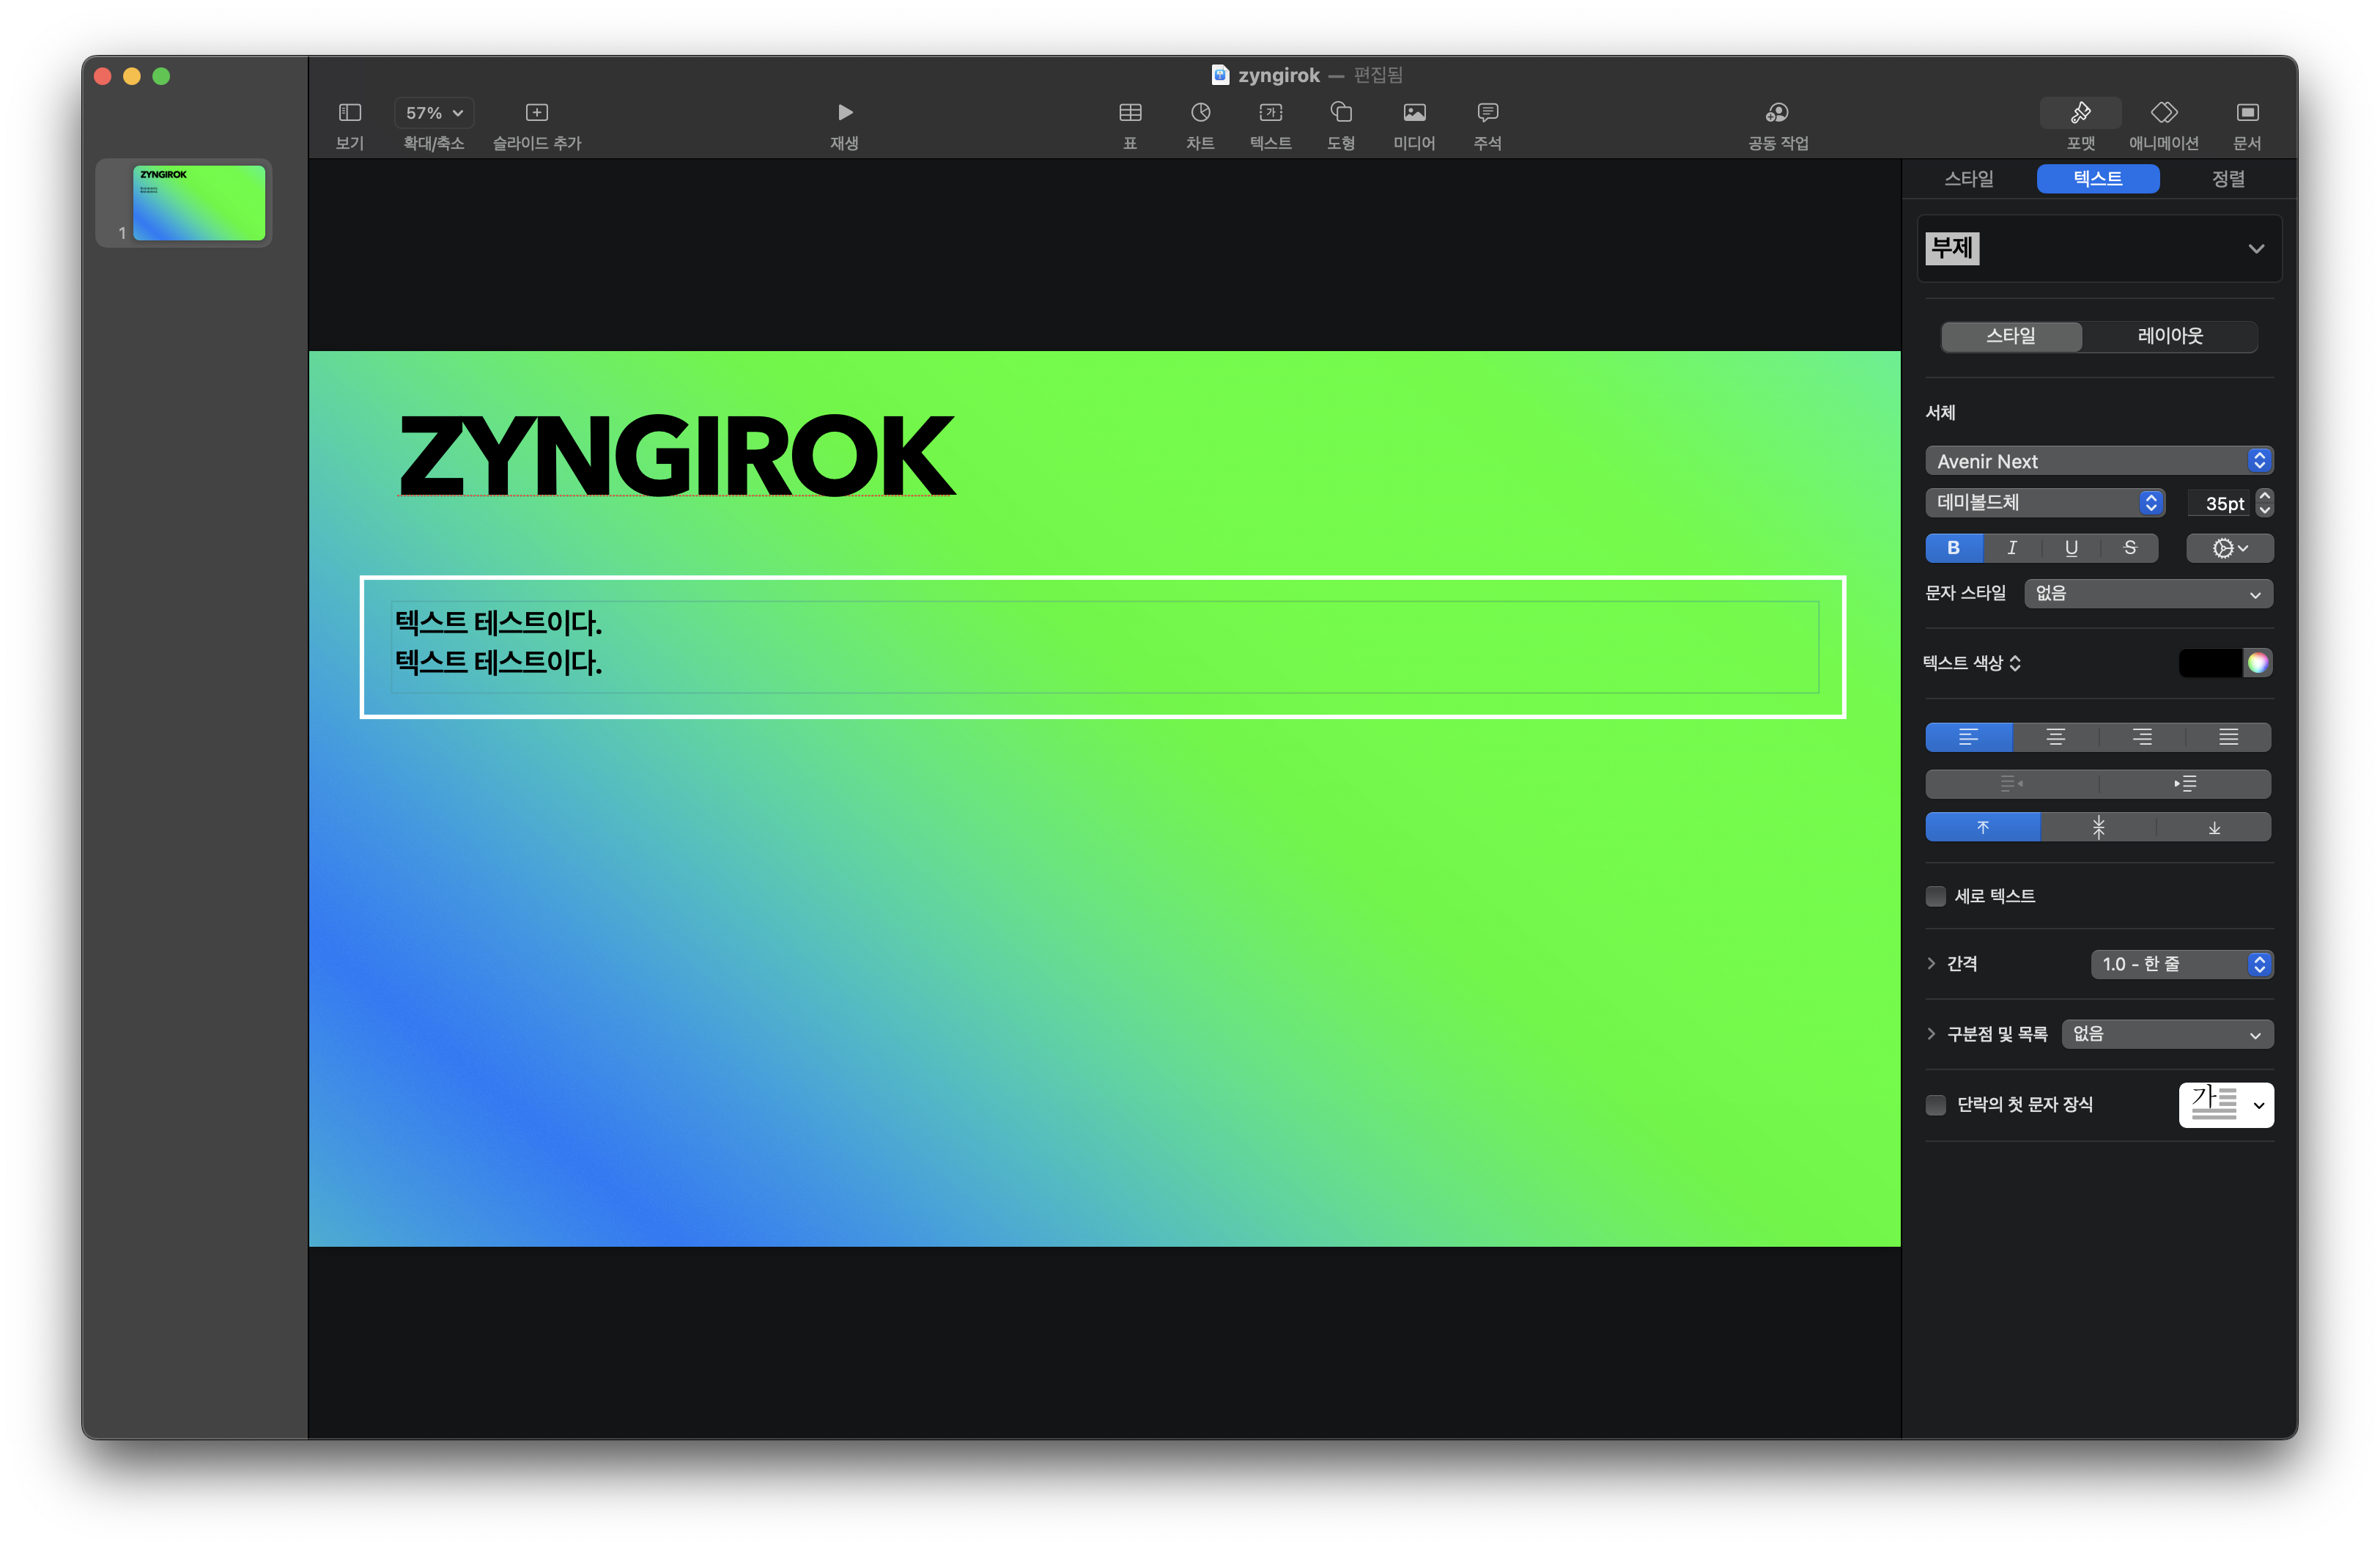
Task: Click the Collaborate toolbar icon
Action: coord(1777,112)
